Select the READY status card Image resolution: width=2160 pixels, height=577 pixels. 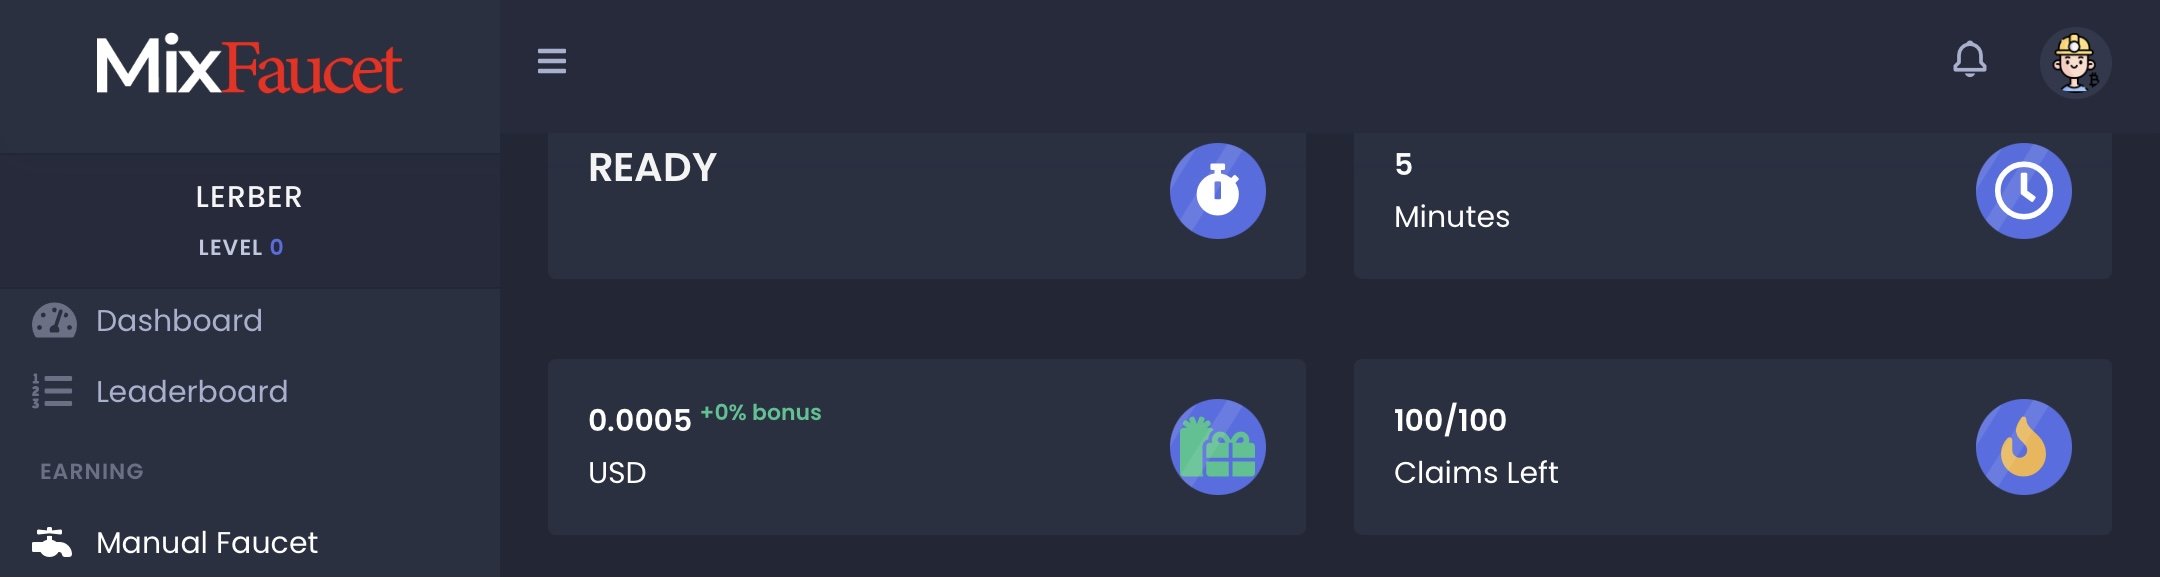pyautogui.click(x=926, y=206)
